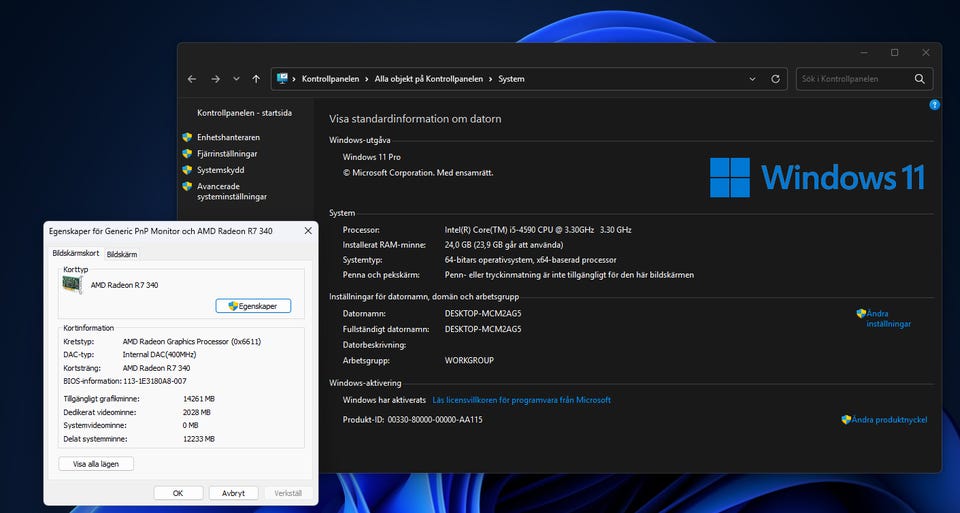Image resolution: width=960 pixels, height=513 pixels.
Task: Click the blue help question mark icon
Action: click(x=934, y=104)
